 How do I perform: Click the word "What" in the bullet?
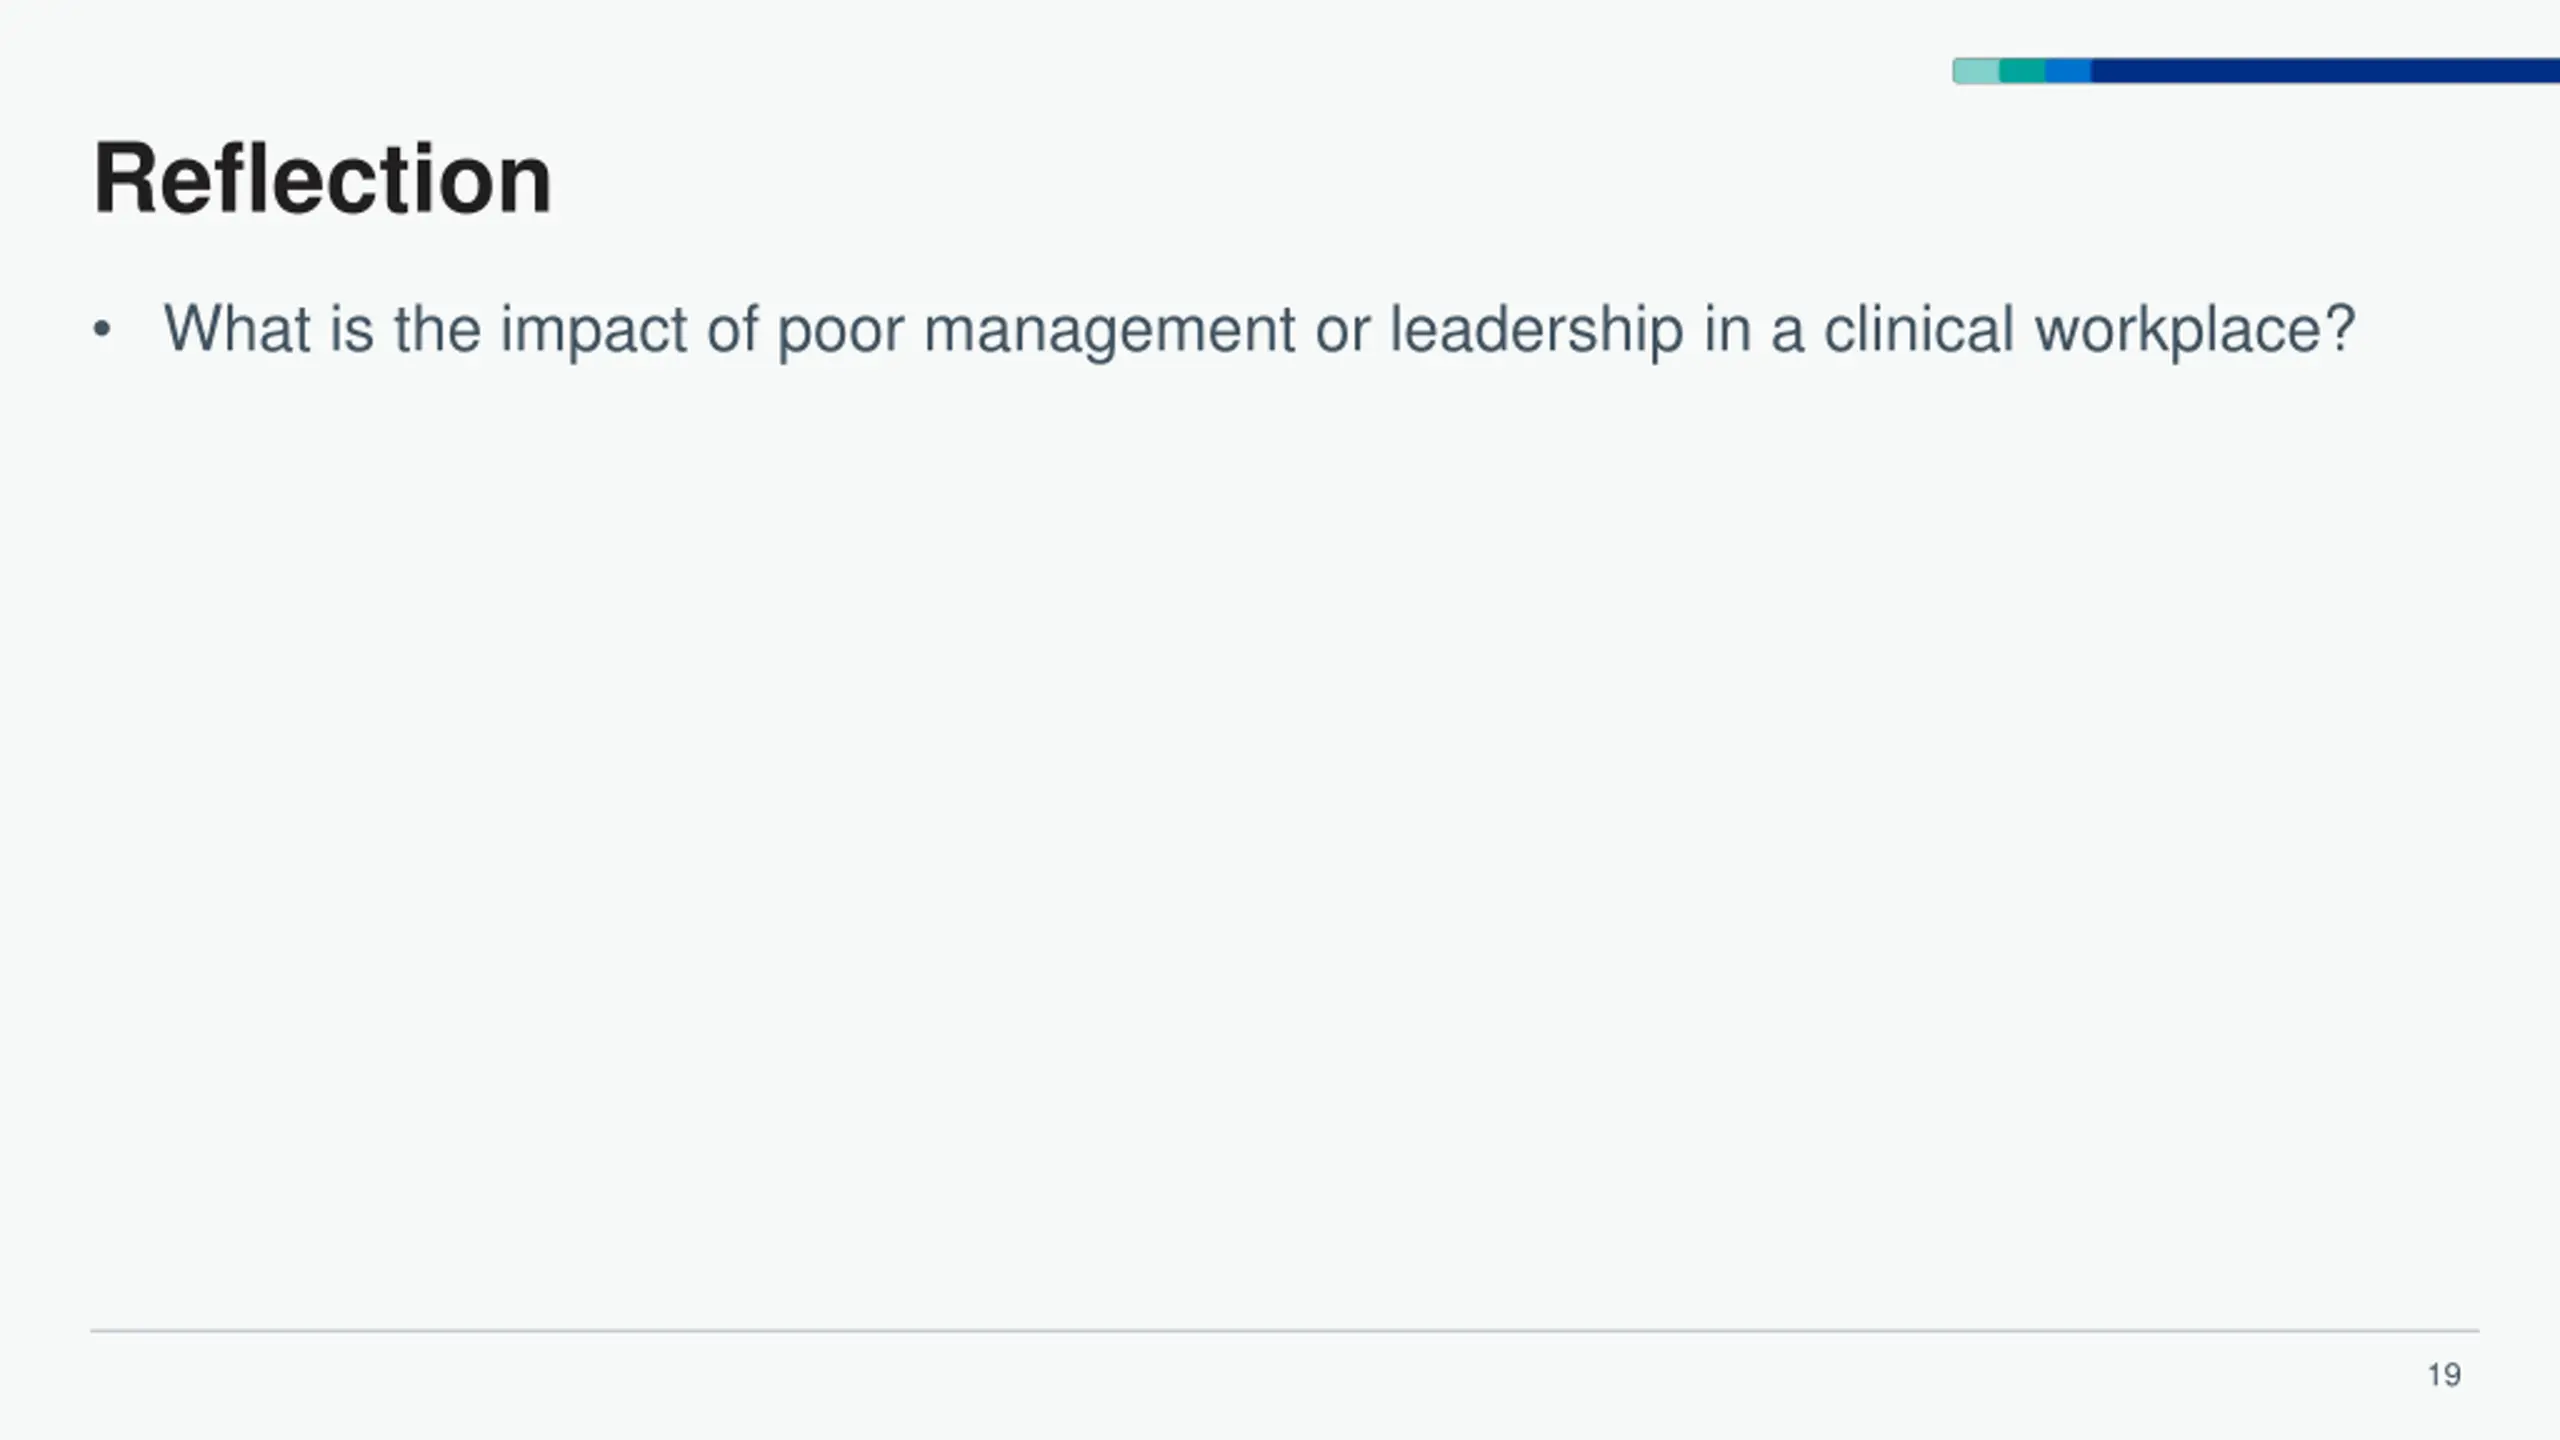click(237, 329)
